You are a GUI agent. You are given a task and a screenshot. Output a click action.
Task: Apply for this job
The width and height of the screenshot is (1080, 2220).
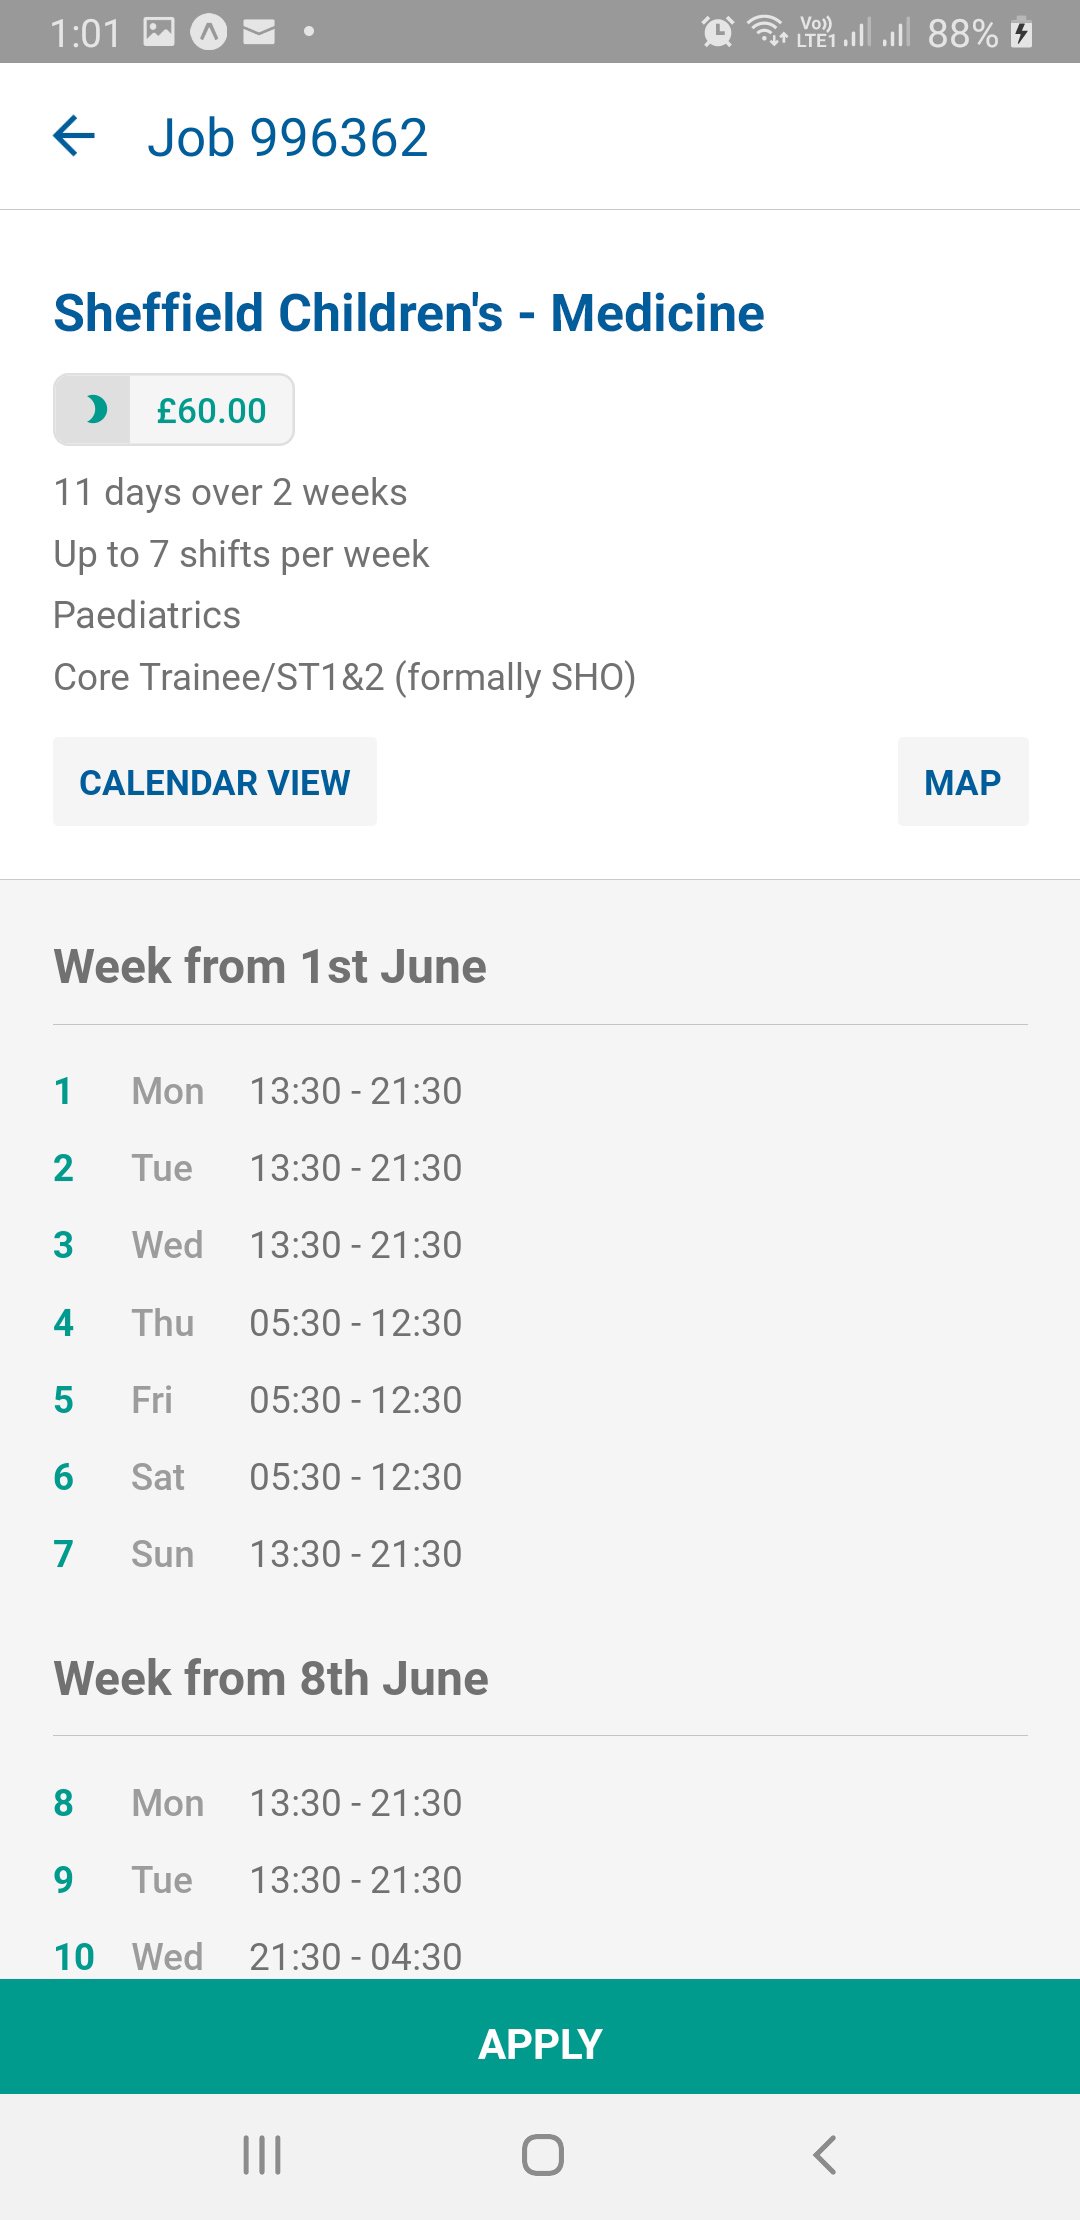540,2043
